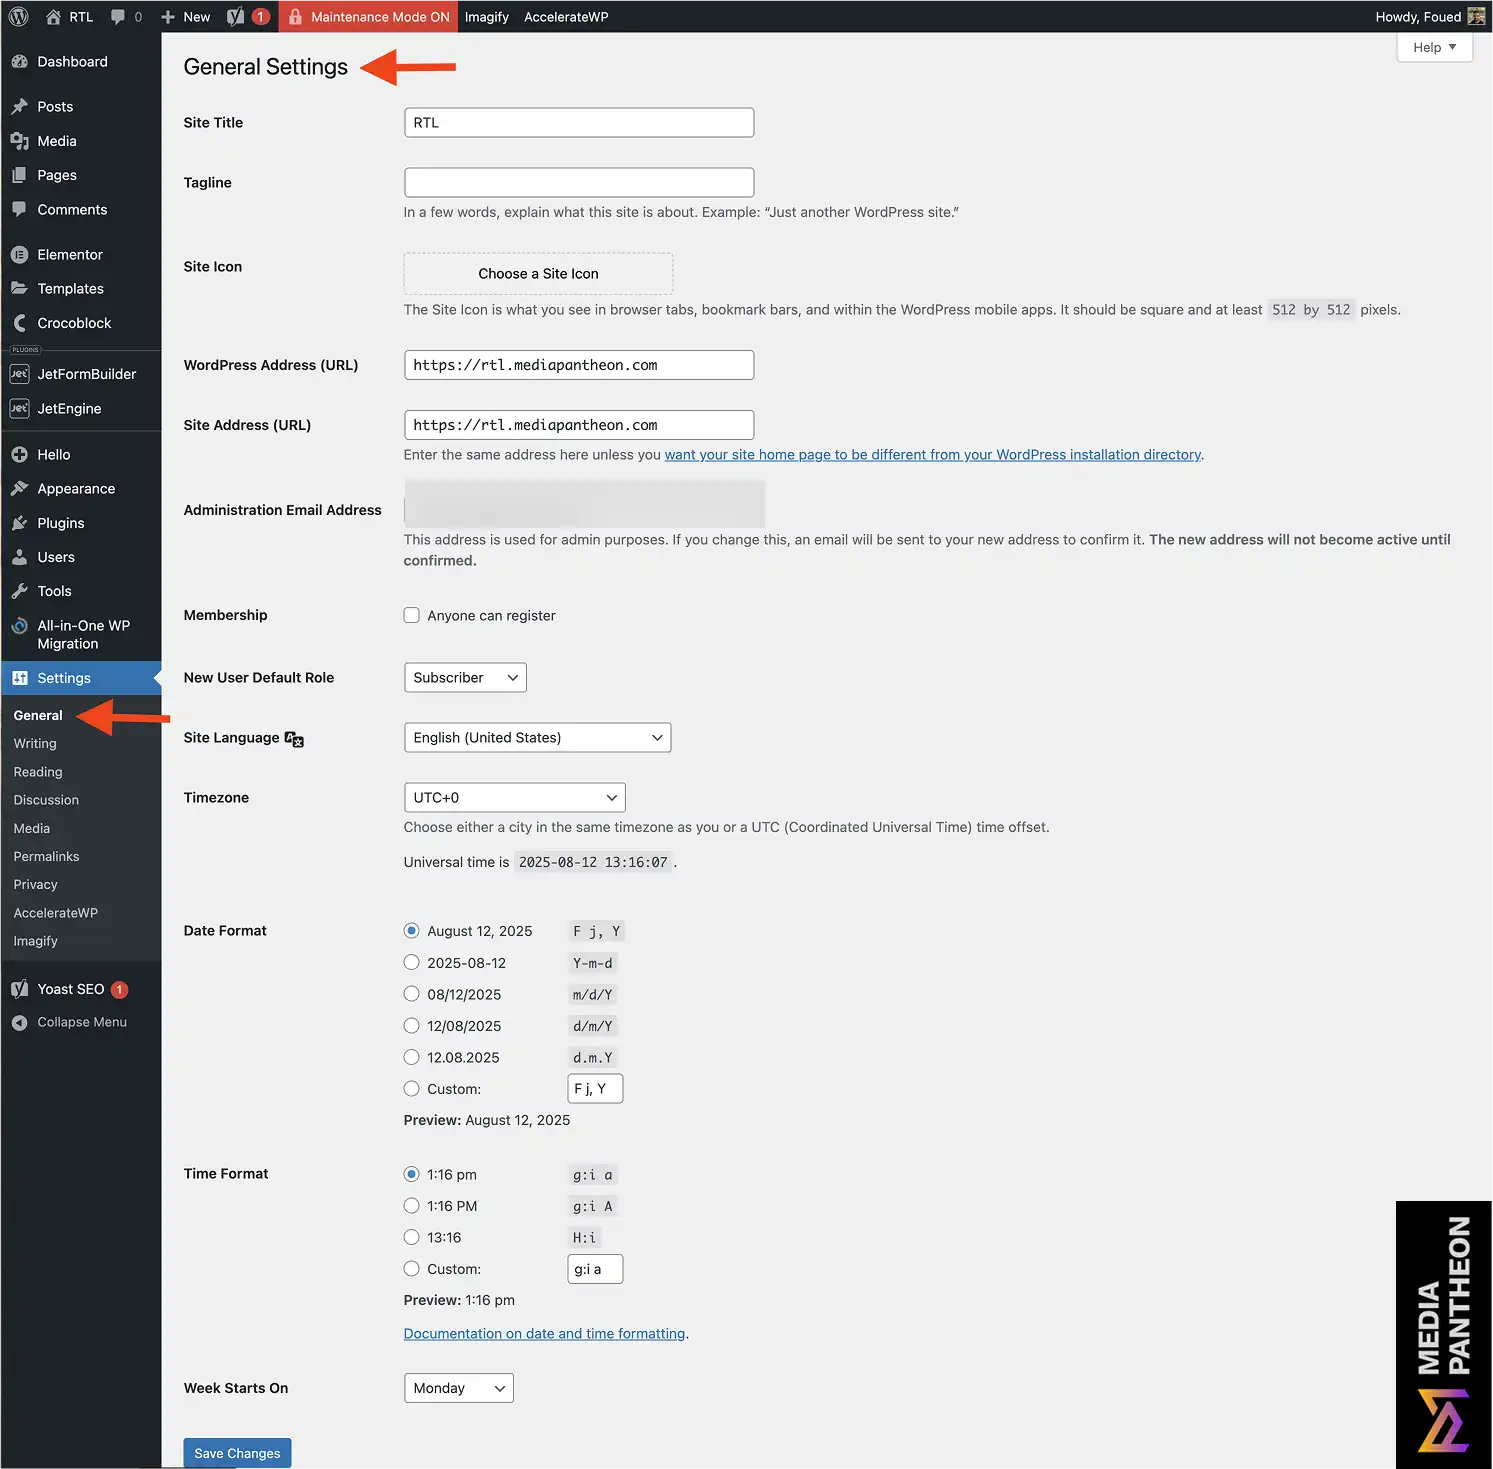The image size is (1493, 1469).
Task: Open the New User Default Role dropdown
Action: (465, 677)
